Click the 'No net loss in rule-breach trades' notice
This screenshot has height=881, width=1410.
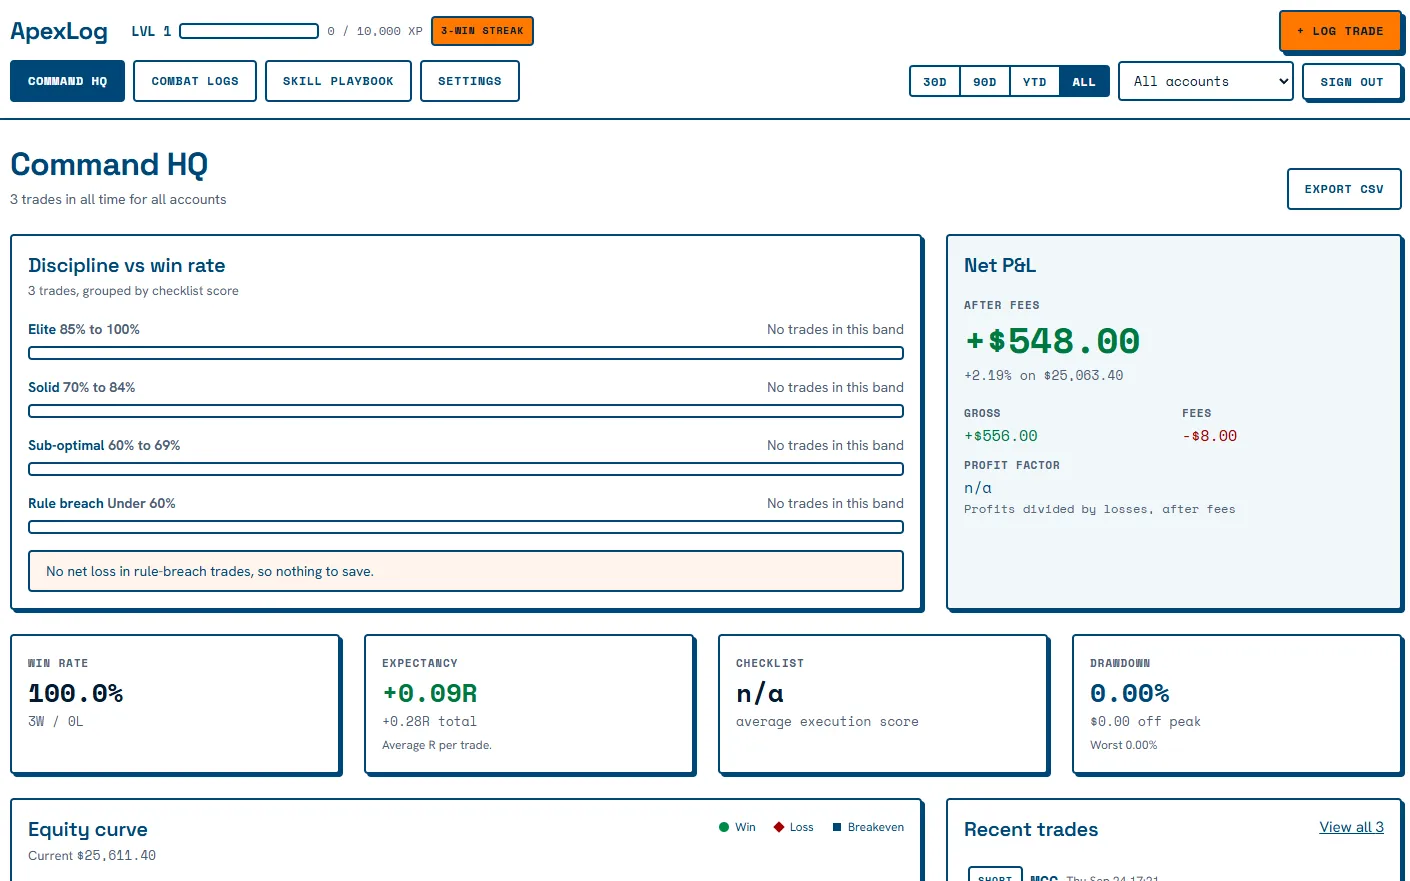click(x=466, y=571)
